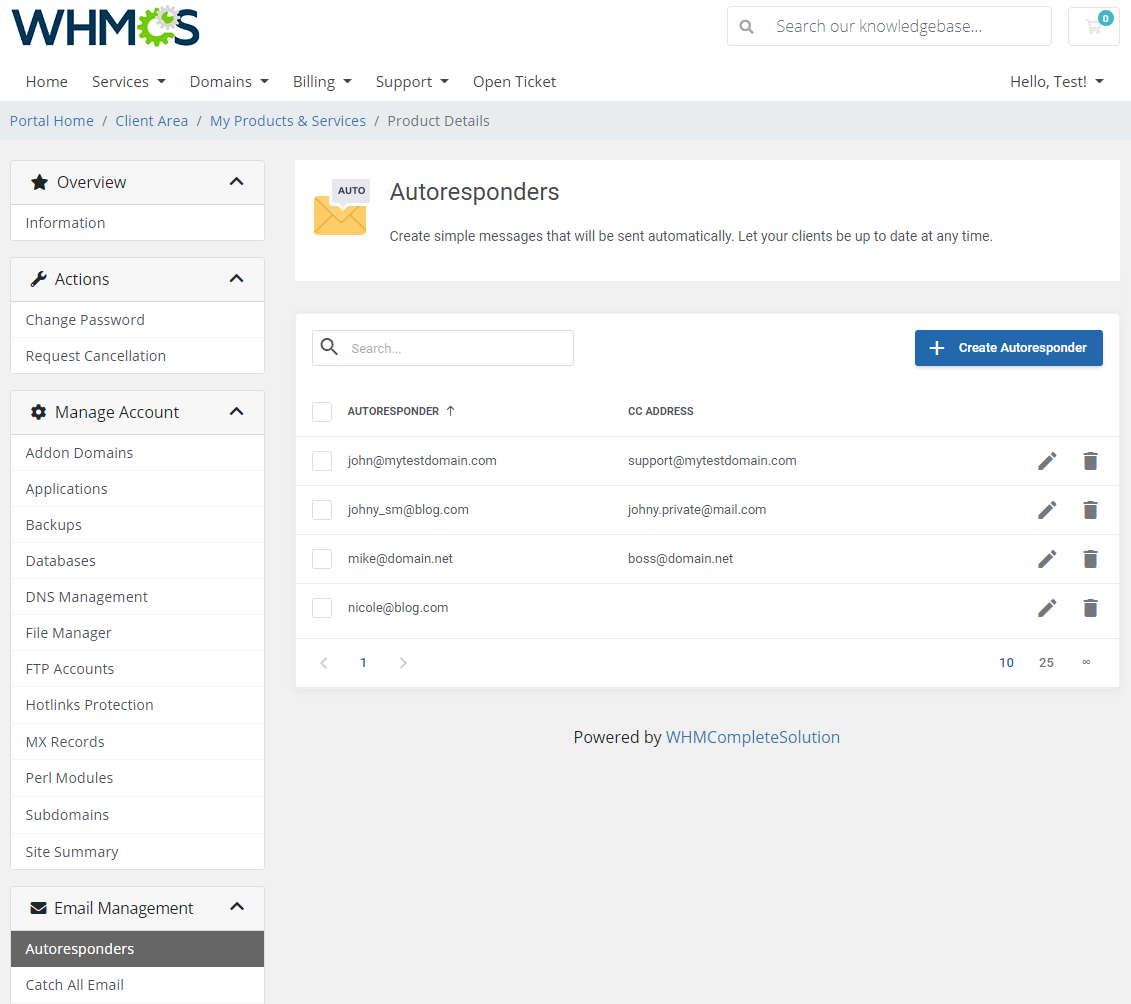Screen dimensions: 1131x1004
Task: Delete mike@domain.net autoresponder via trash icon
Action: pos(1090,558)
